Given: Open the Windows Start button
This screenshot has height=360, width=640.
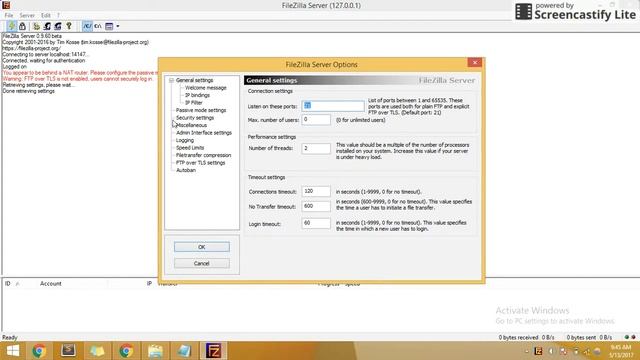Looking at the screenshot, I should (x=13, y=351).
